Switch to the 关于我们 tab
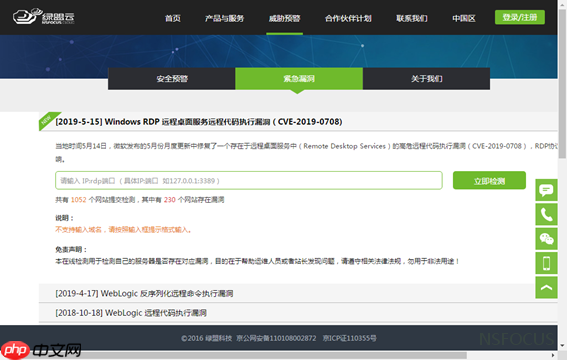Viewport: 567px width, 360px height. point(426,78)
